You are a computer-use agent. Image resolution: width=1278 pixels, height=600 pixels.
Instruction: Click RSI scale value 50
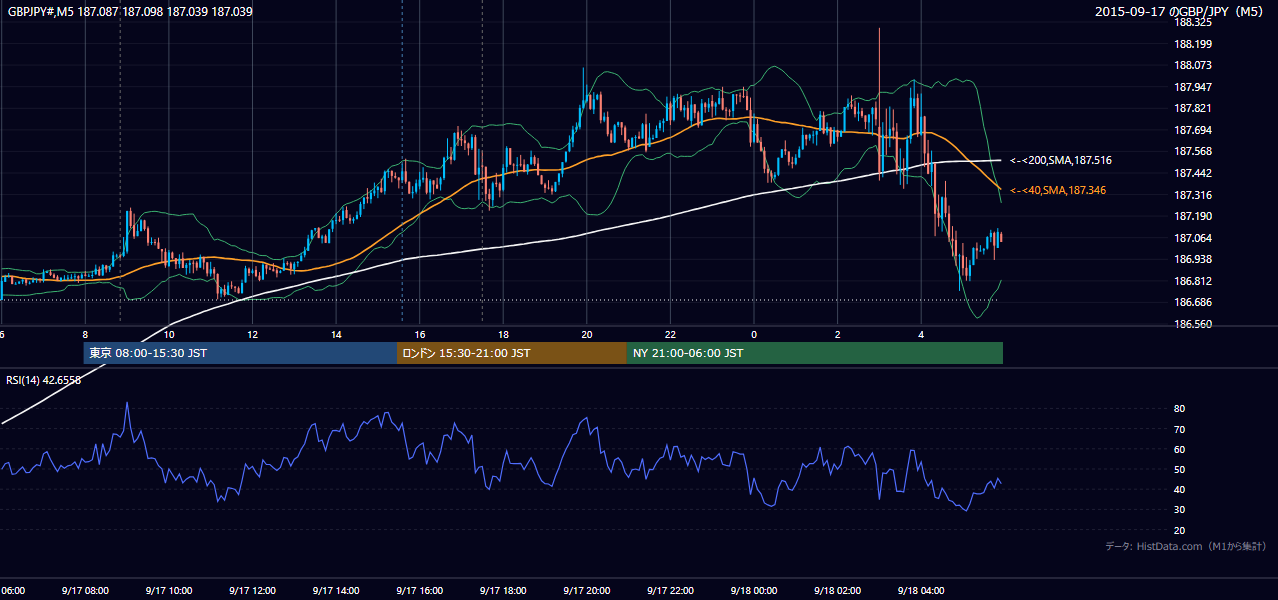click(x=1180, y=469)
